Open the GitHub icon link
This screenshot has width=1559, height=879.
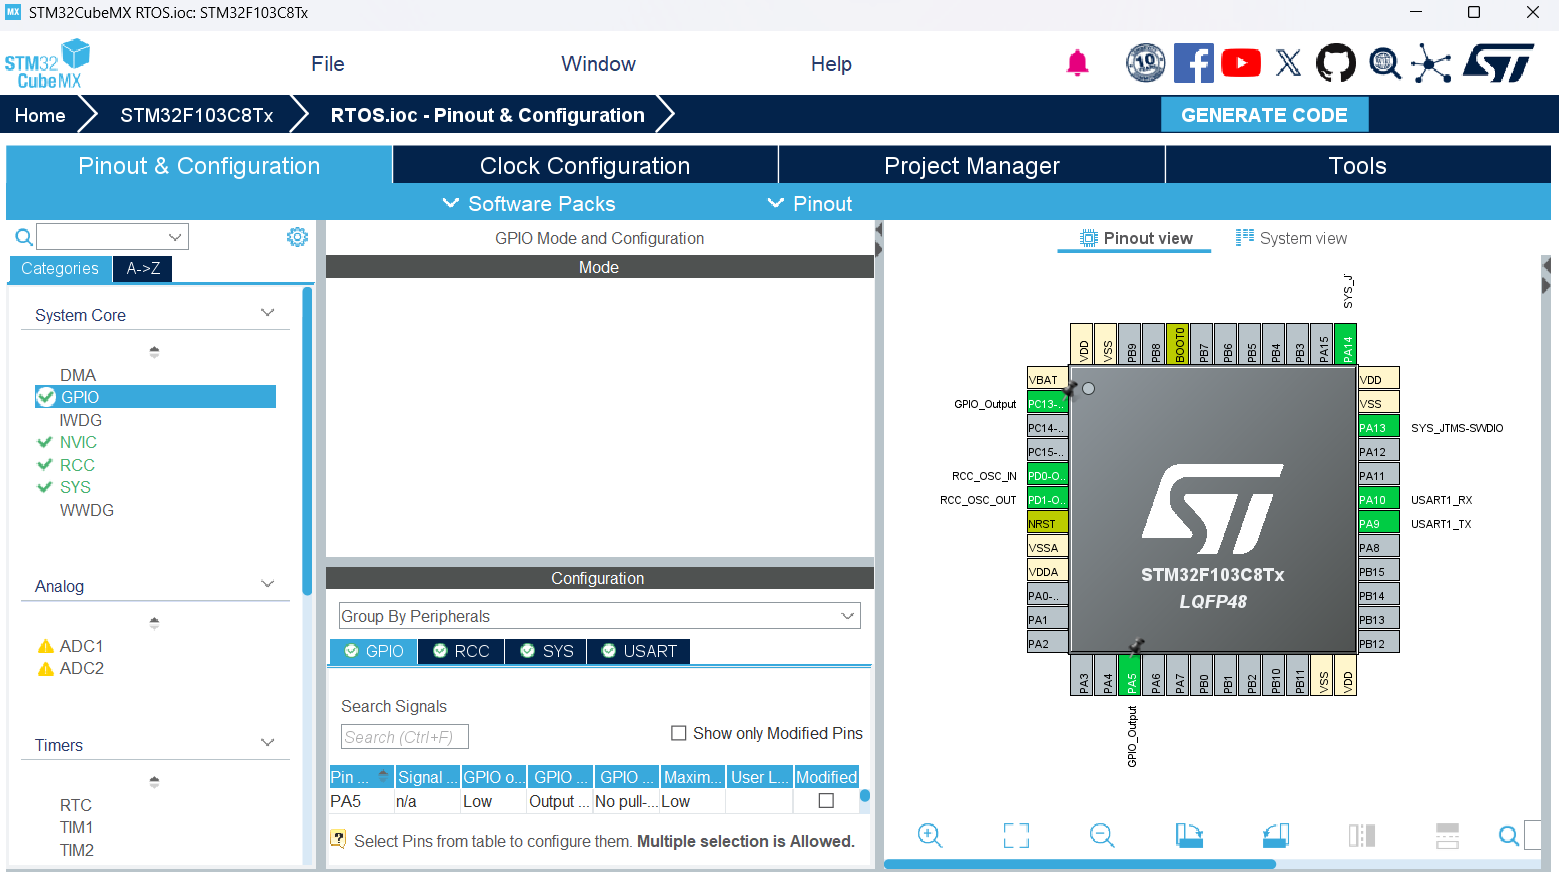click(x=1336, y=63)
